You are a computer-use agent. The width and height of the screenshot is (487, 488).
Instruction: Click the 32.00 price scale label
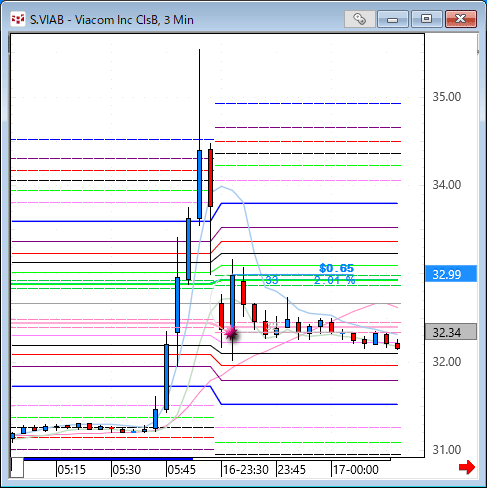(447, 362)
